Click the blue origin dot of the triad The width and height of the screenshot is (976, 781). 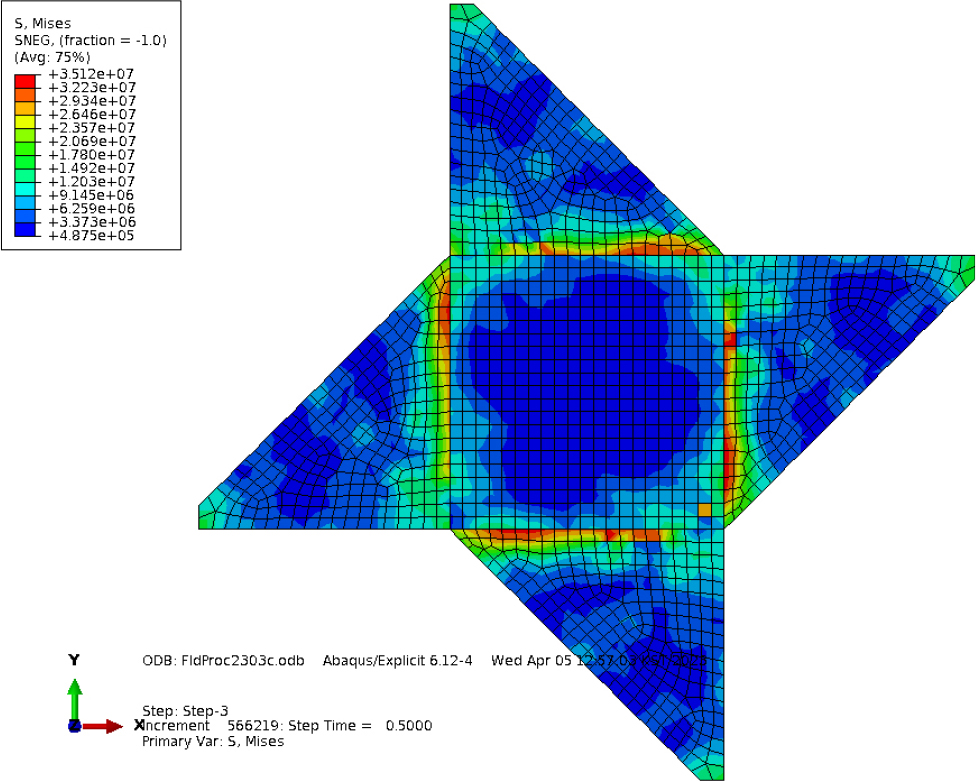click(74, 726)
